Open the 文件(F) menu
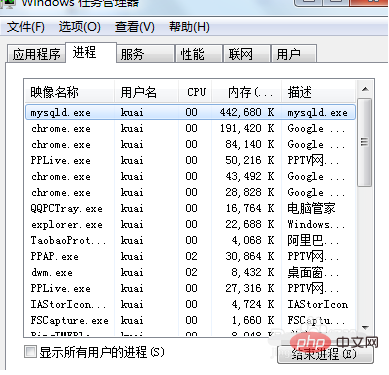This screenshot has height=375, width=389. pyautogui.click(x=26, y=27)
